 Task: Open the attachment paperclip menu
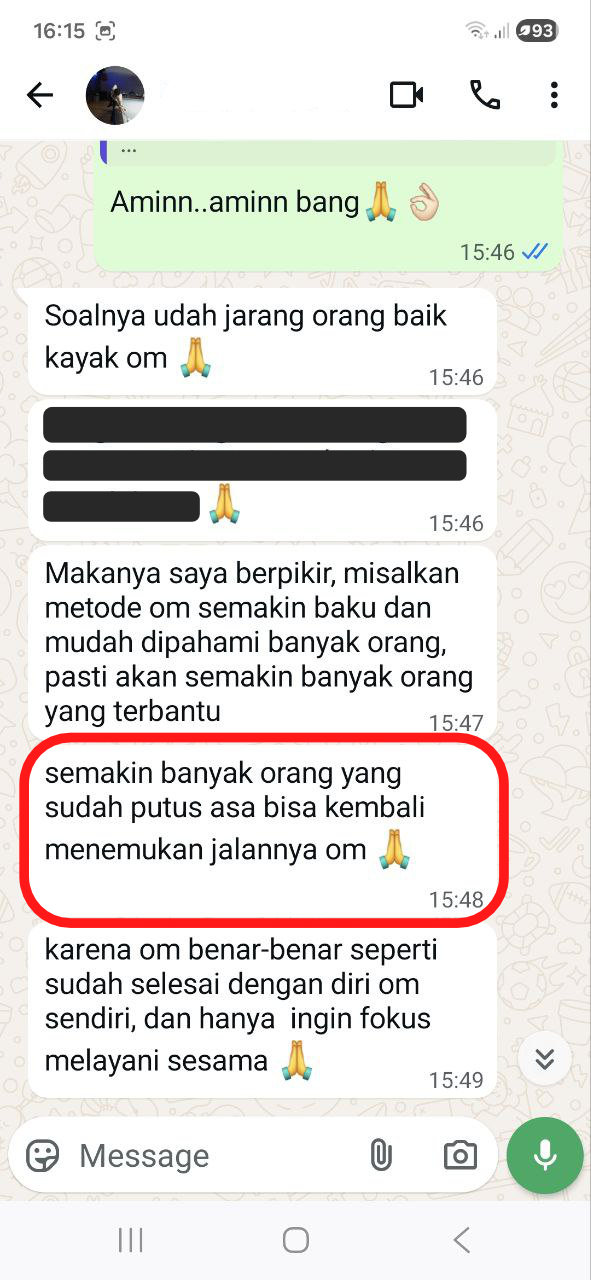[x=380, y=1156]
